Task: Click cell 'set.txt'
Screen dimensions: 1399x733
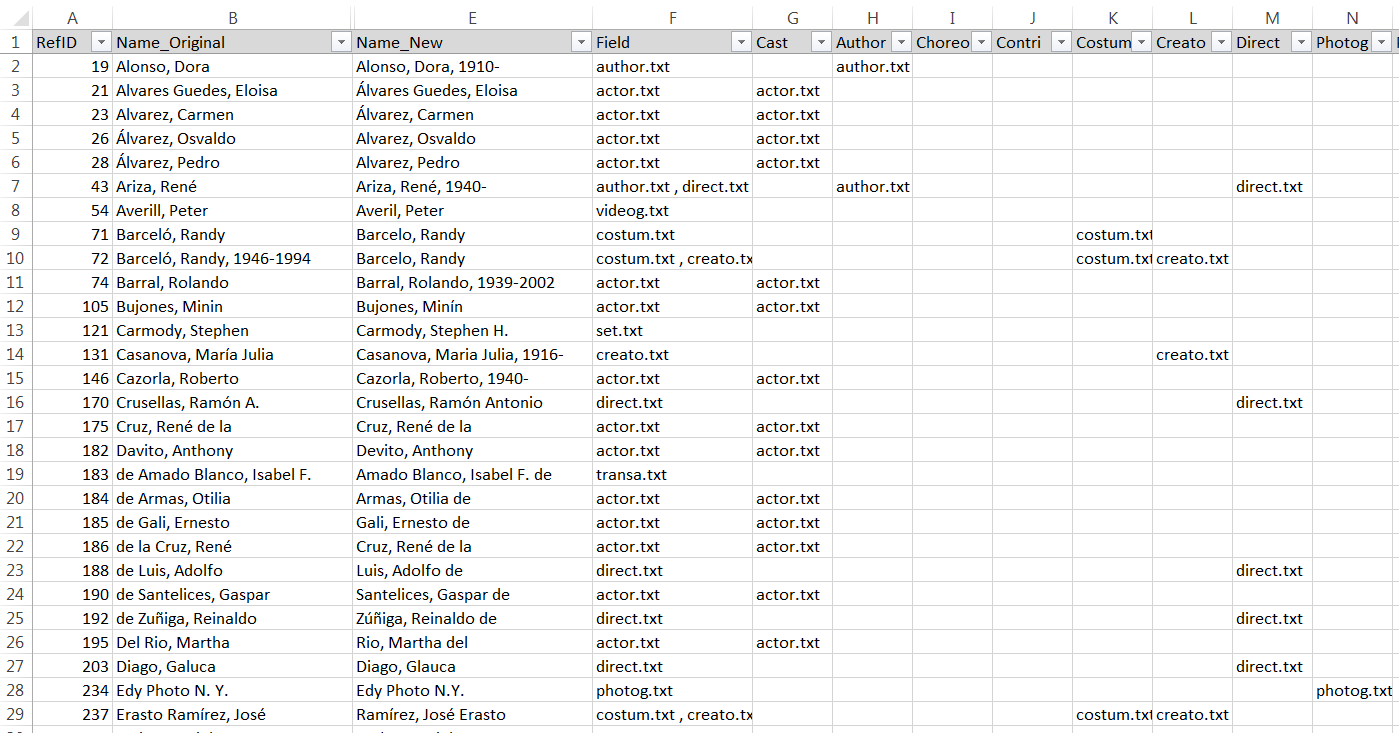Action: click(672, 330)
